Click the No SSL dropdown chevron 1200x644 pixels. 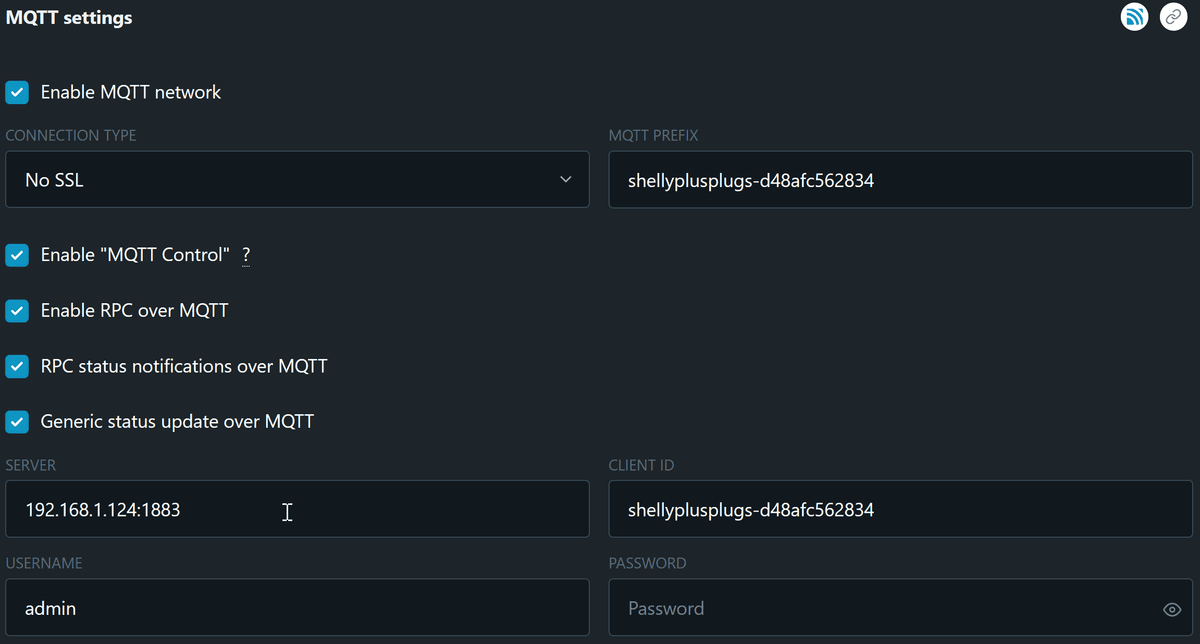[x=566, y=180]
